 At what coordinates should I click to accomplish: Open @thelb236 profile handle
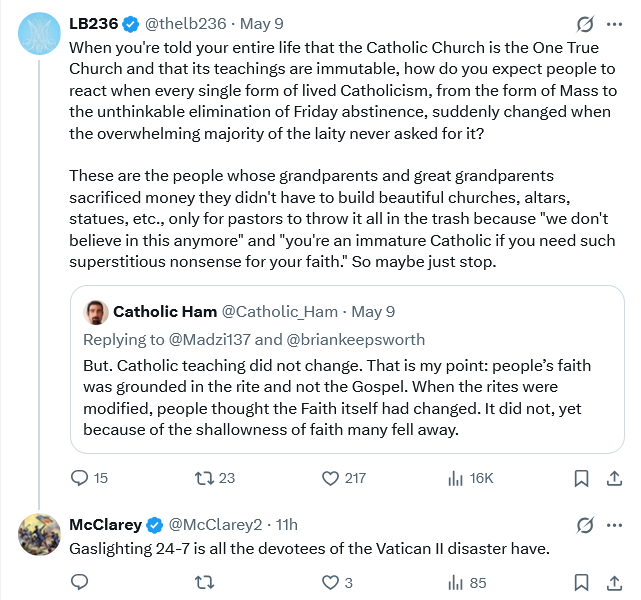(186, 24)
